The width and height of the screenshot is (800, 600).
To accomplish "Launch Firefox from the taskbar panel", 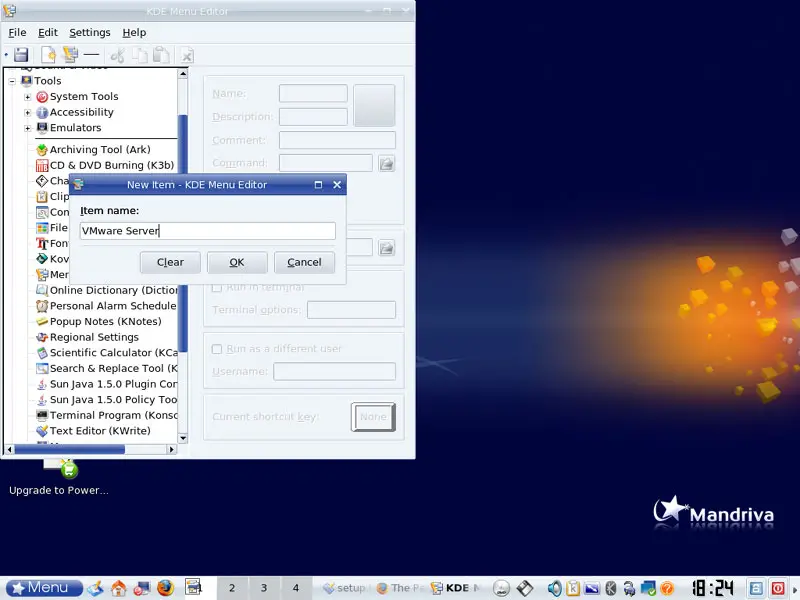I will click(165, 588).
